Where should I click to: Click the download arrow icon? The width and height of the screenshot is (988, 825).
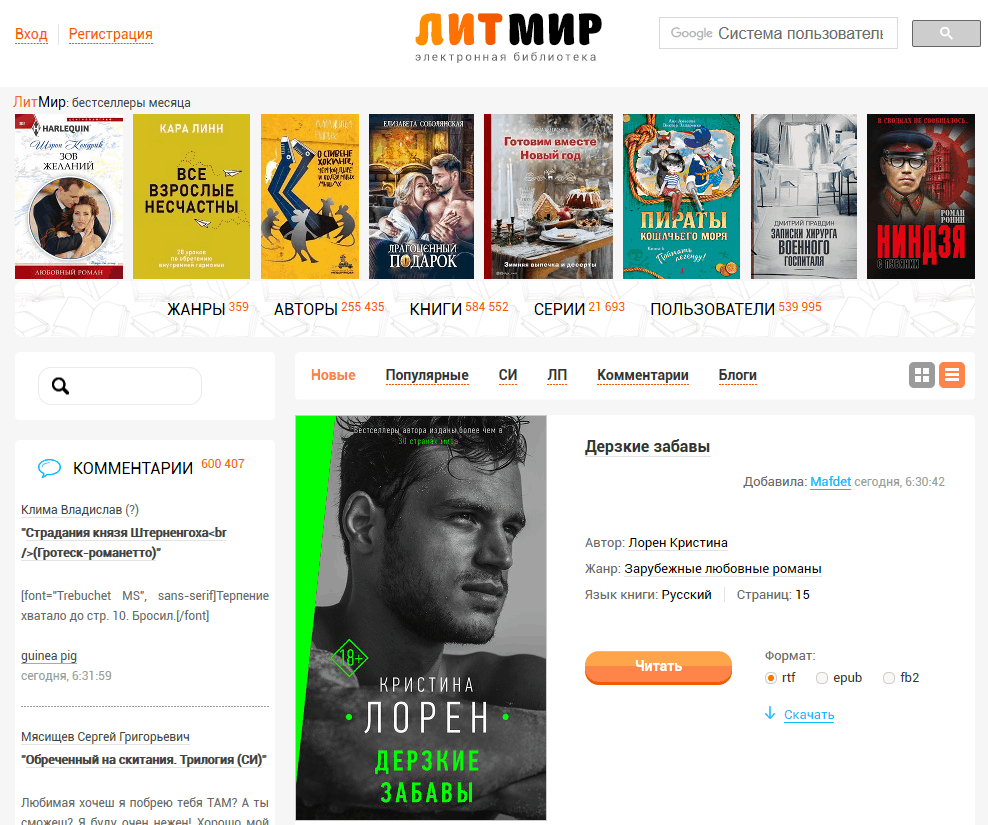pyautogui.click(x=769, y=713)
